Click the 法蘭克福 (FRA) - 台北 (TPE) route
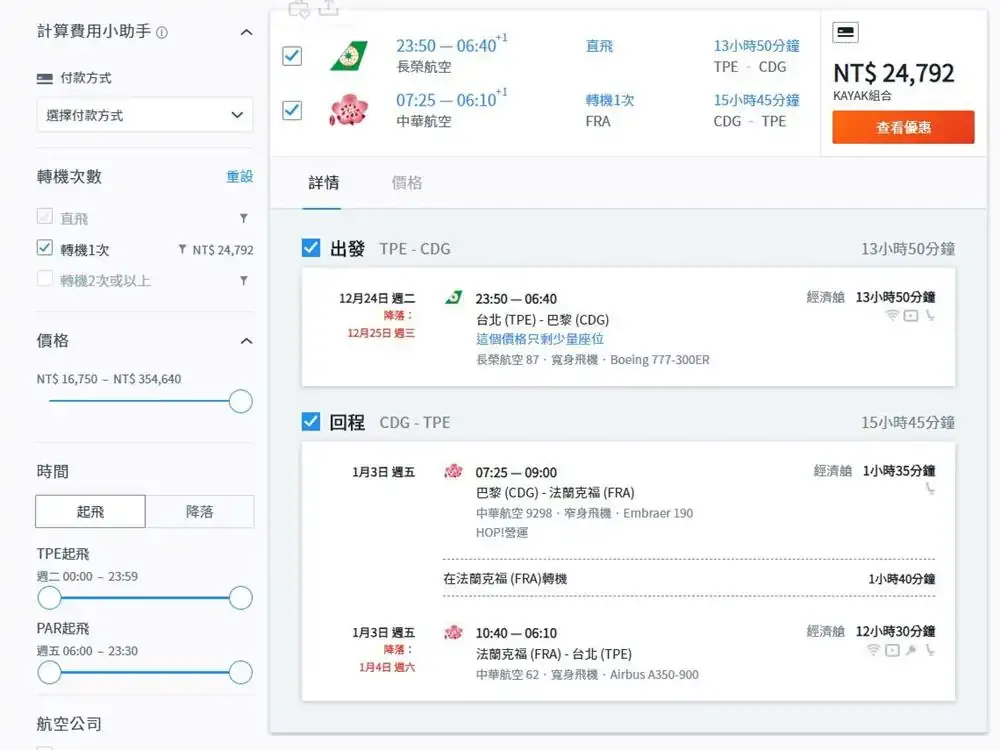1000x750 pixels. pos(554,654)
